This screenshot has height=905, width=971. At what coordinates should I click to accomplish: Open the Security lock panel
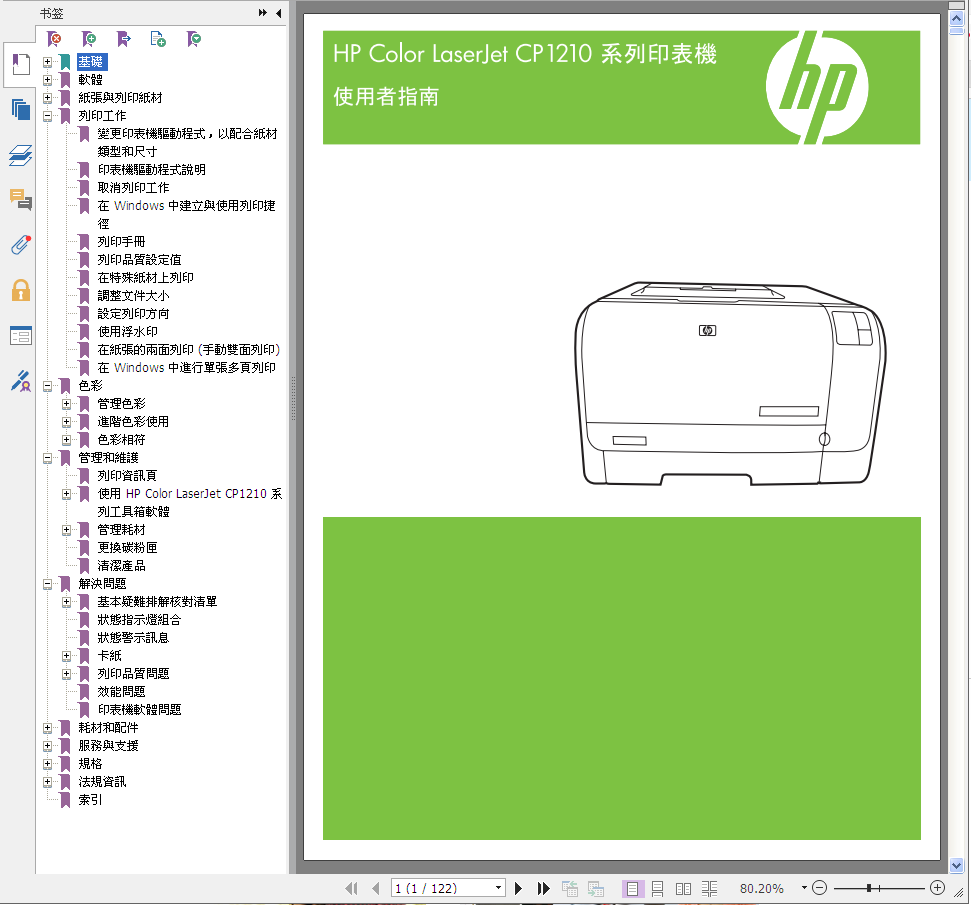pyautogui.click(x=20, y=291)
